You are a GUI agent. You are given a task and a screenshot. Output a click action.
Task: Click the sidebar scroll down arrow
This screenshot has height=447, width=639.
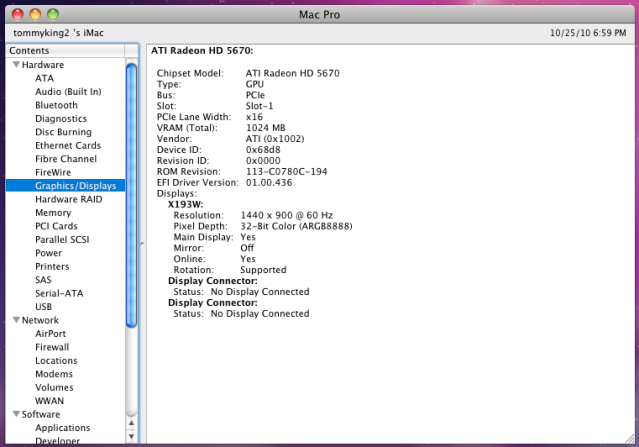[x=132, y=438]
